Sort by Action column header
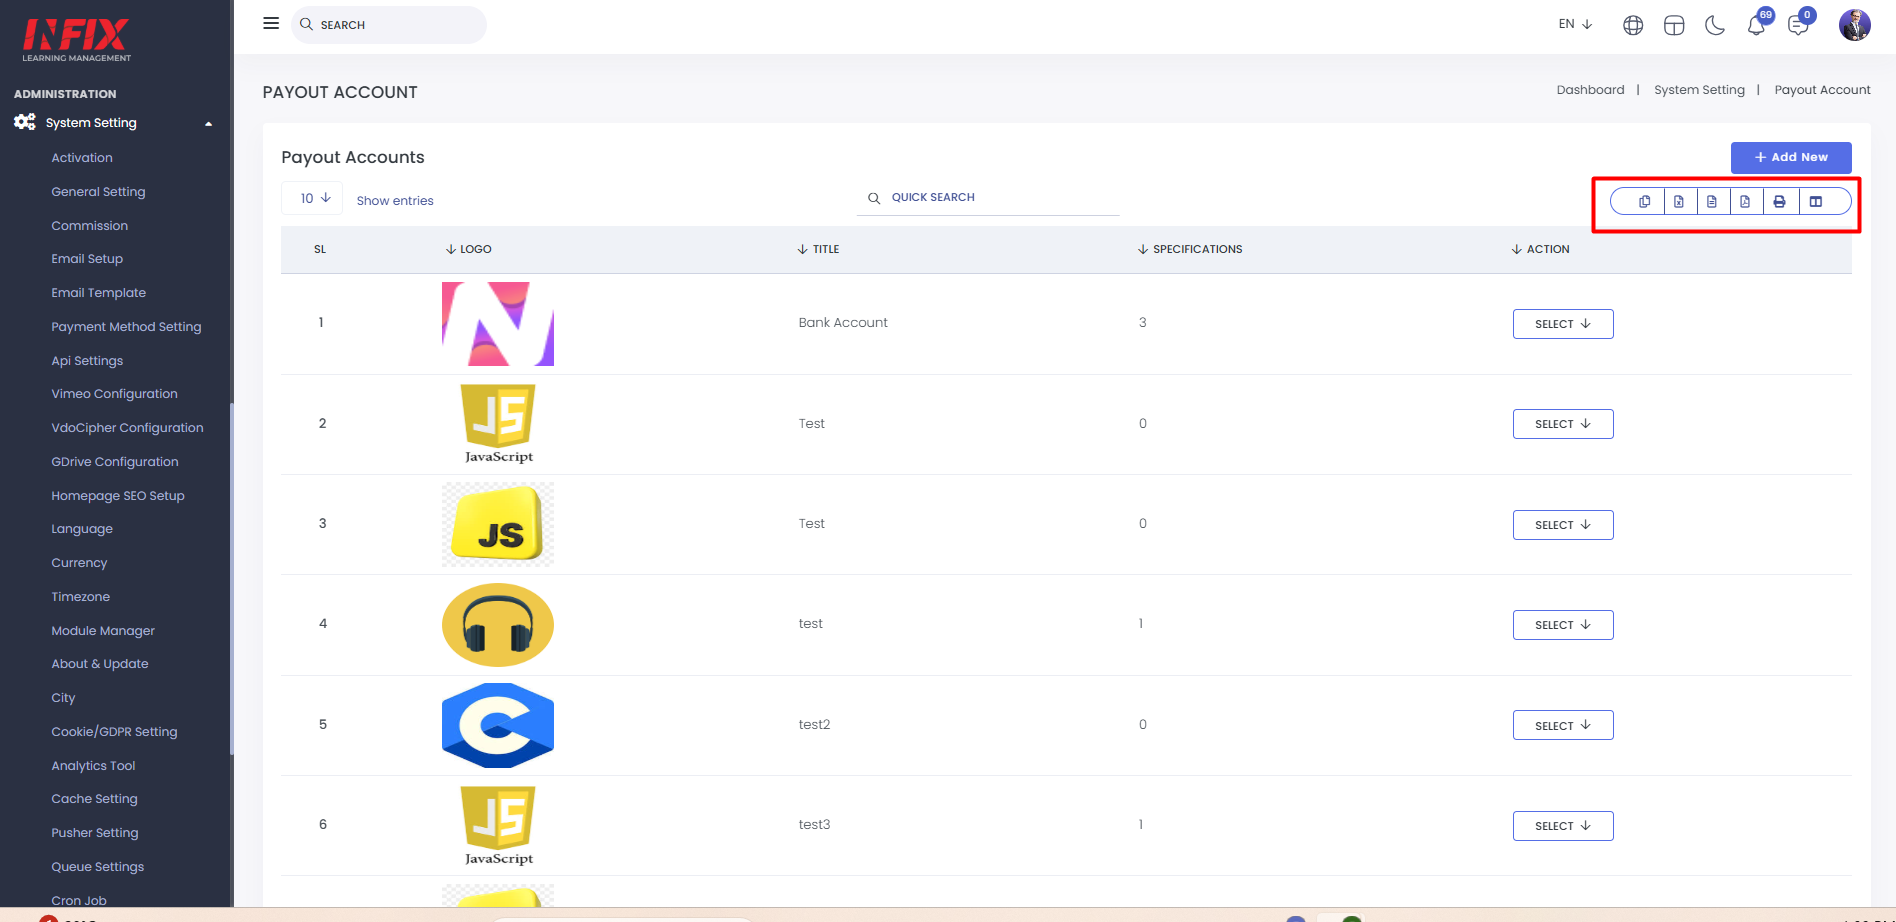The width and height of the screenshot is (1896, 922). coord(1541,249)
